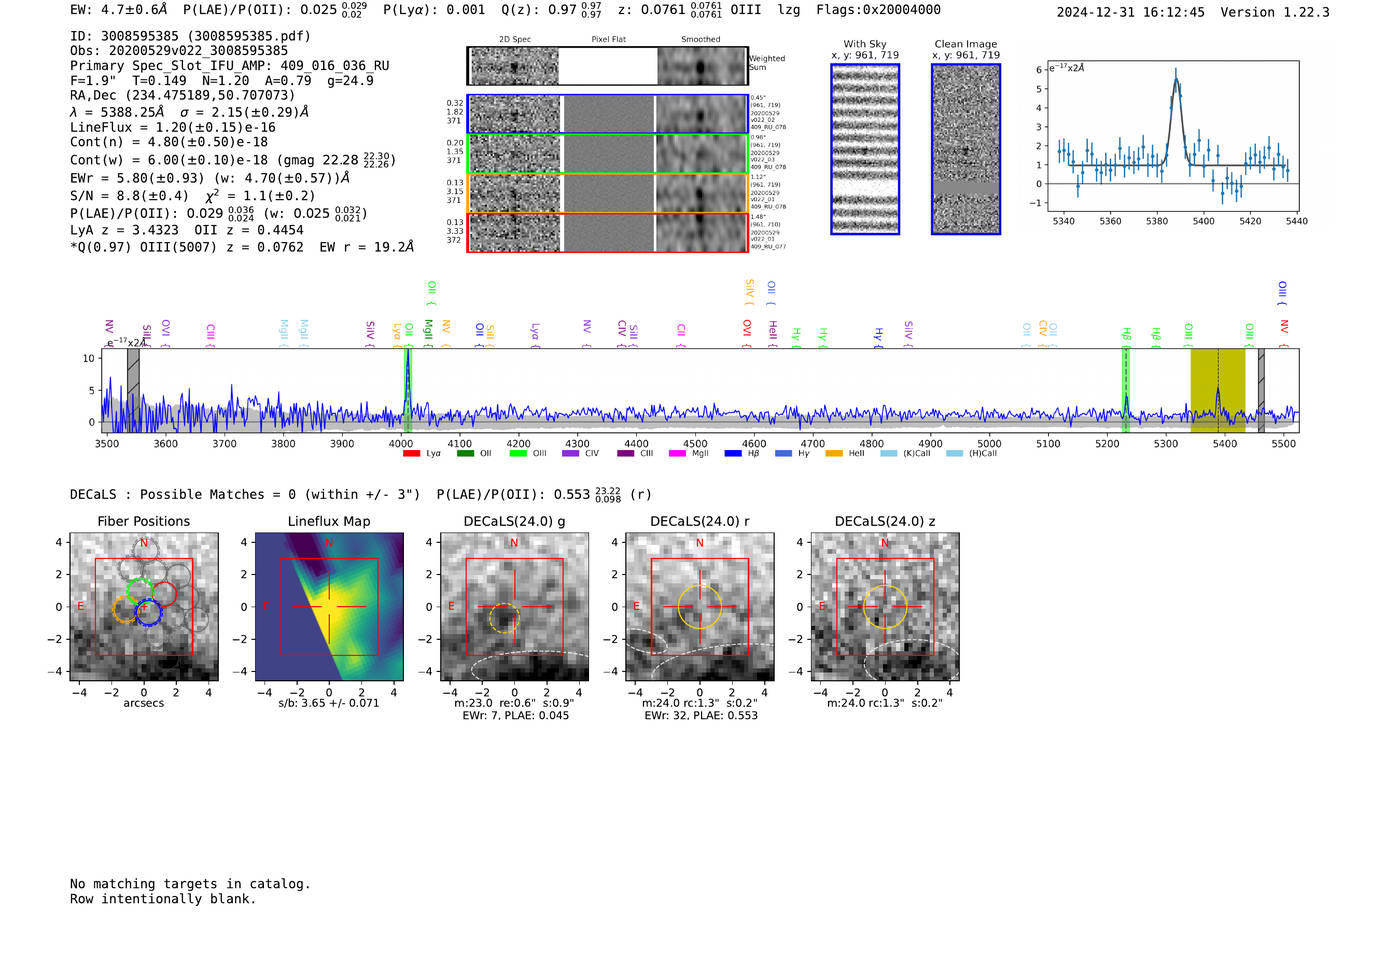Select the blue-bordered 0.45" fiber spectrum row

click(x=608, y=114)
